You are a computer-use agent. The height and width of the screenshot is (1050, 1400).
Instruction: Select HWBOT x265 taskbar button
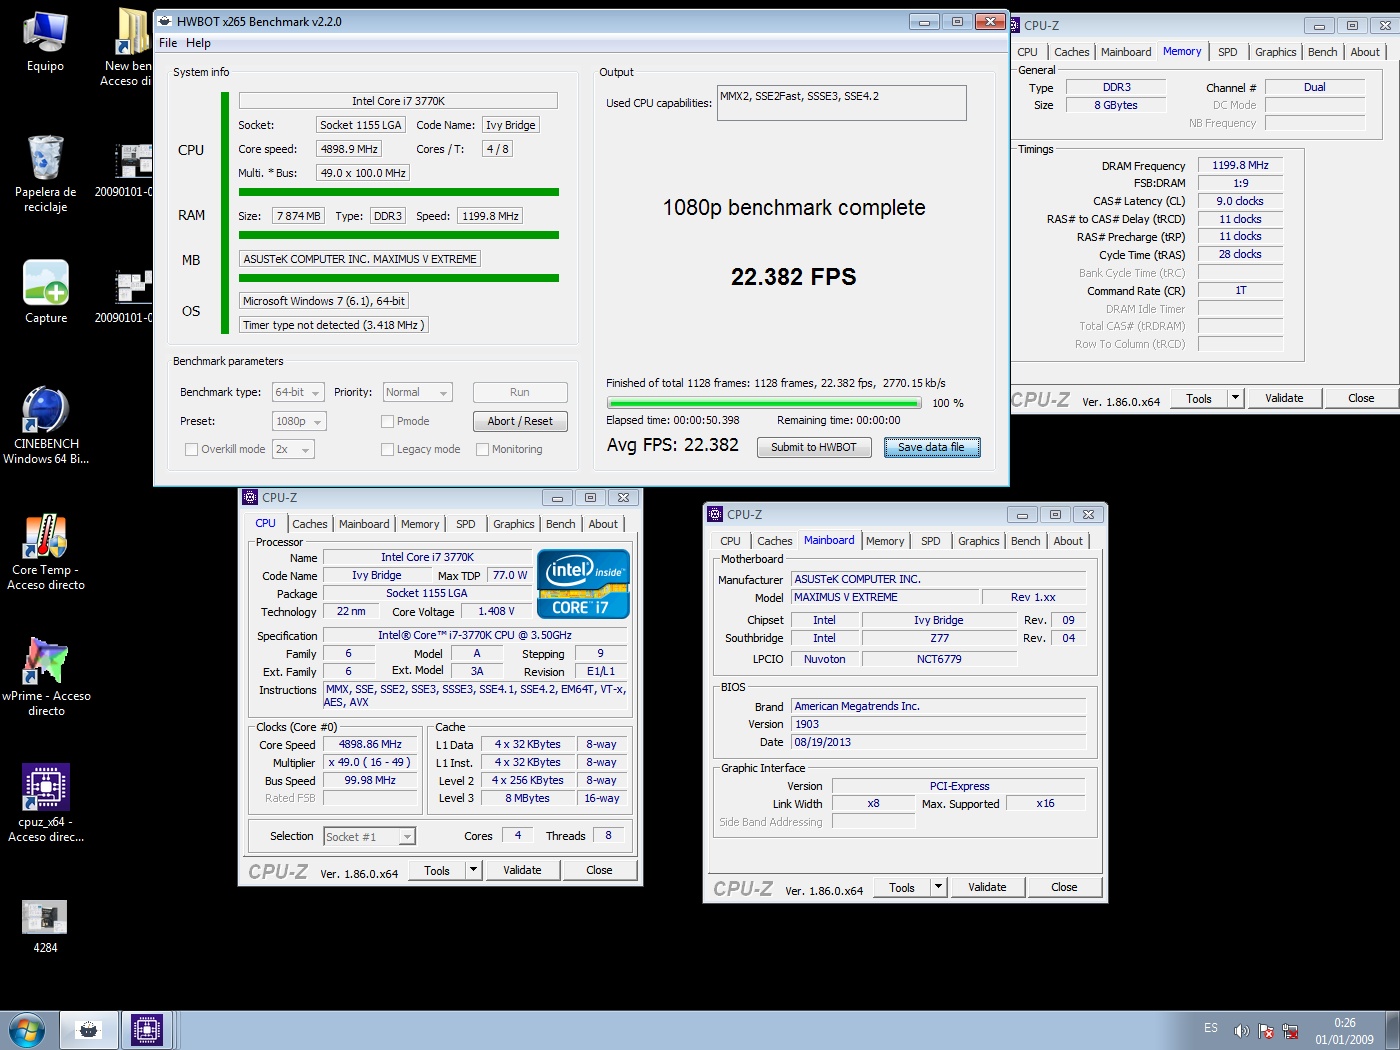point(89,1030)
